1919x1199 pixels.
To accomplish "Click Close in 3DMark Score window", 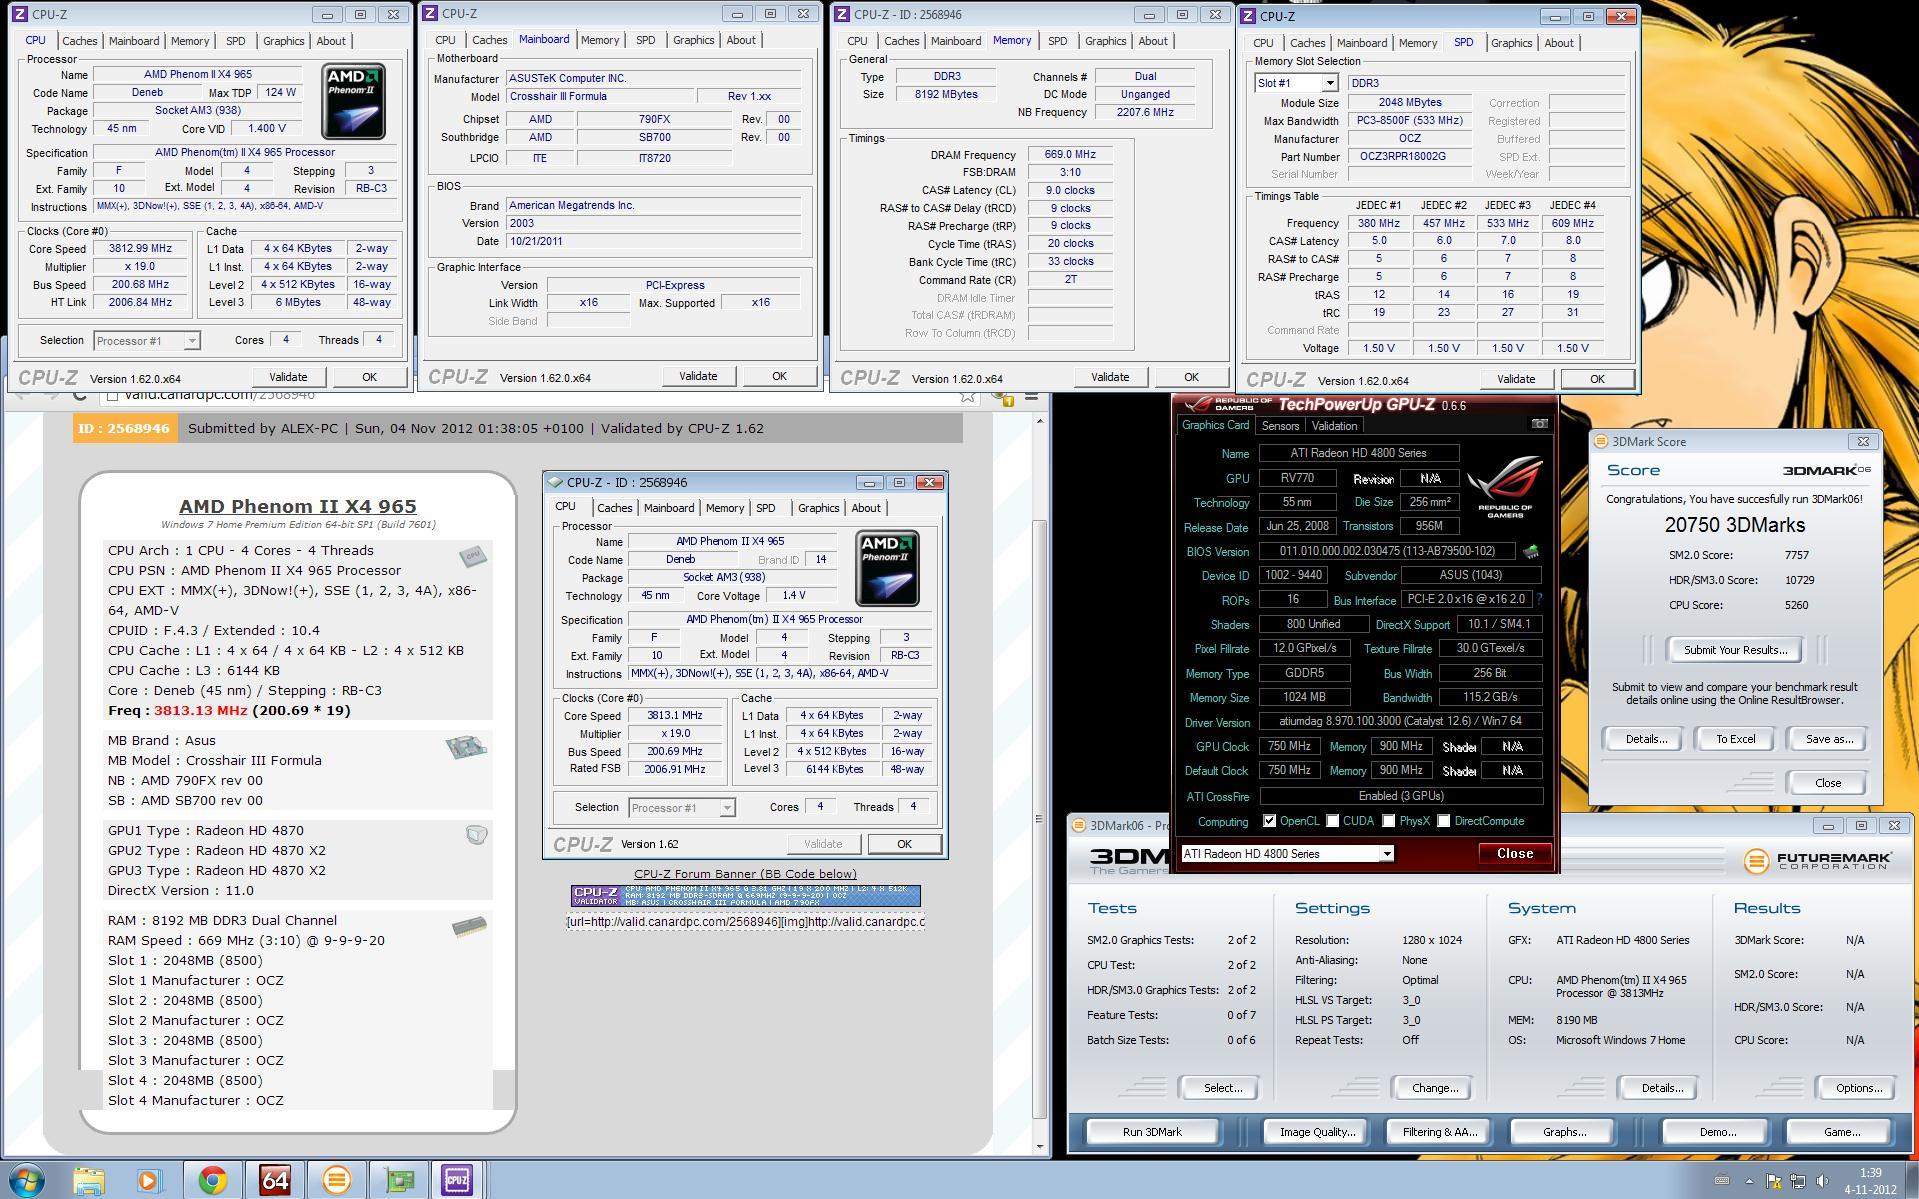I will (1827, 783).
